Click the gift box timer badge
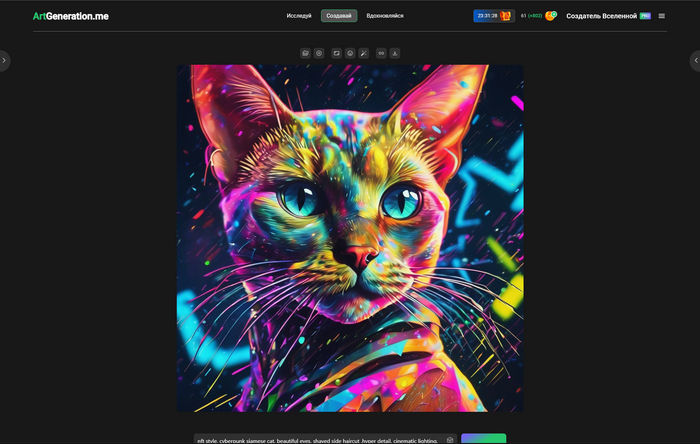The width and height of the screenshot is (700, 444). click(x=494, y=16)
